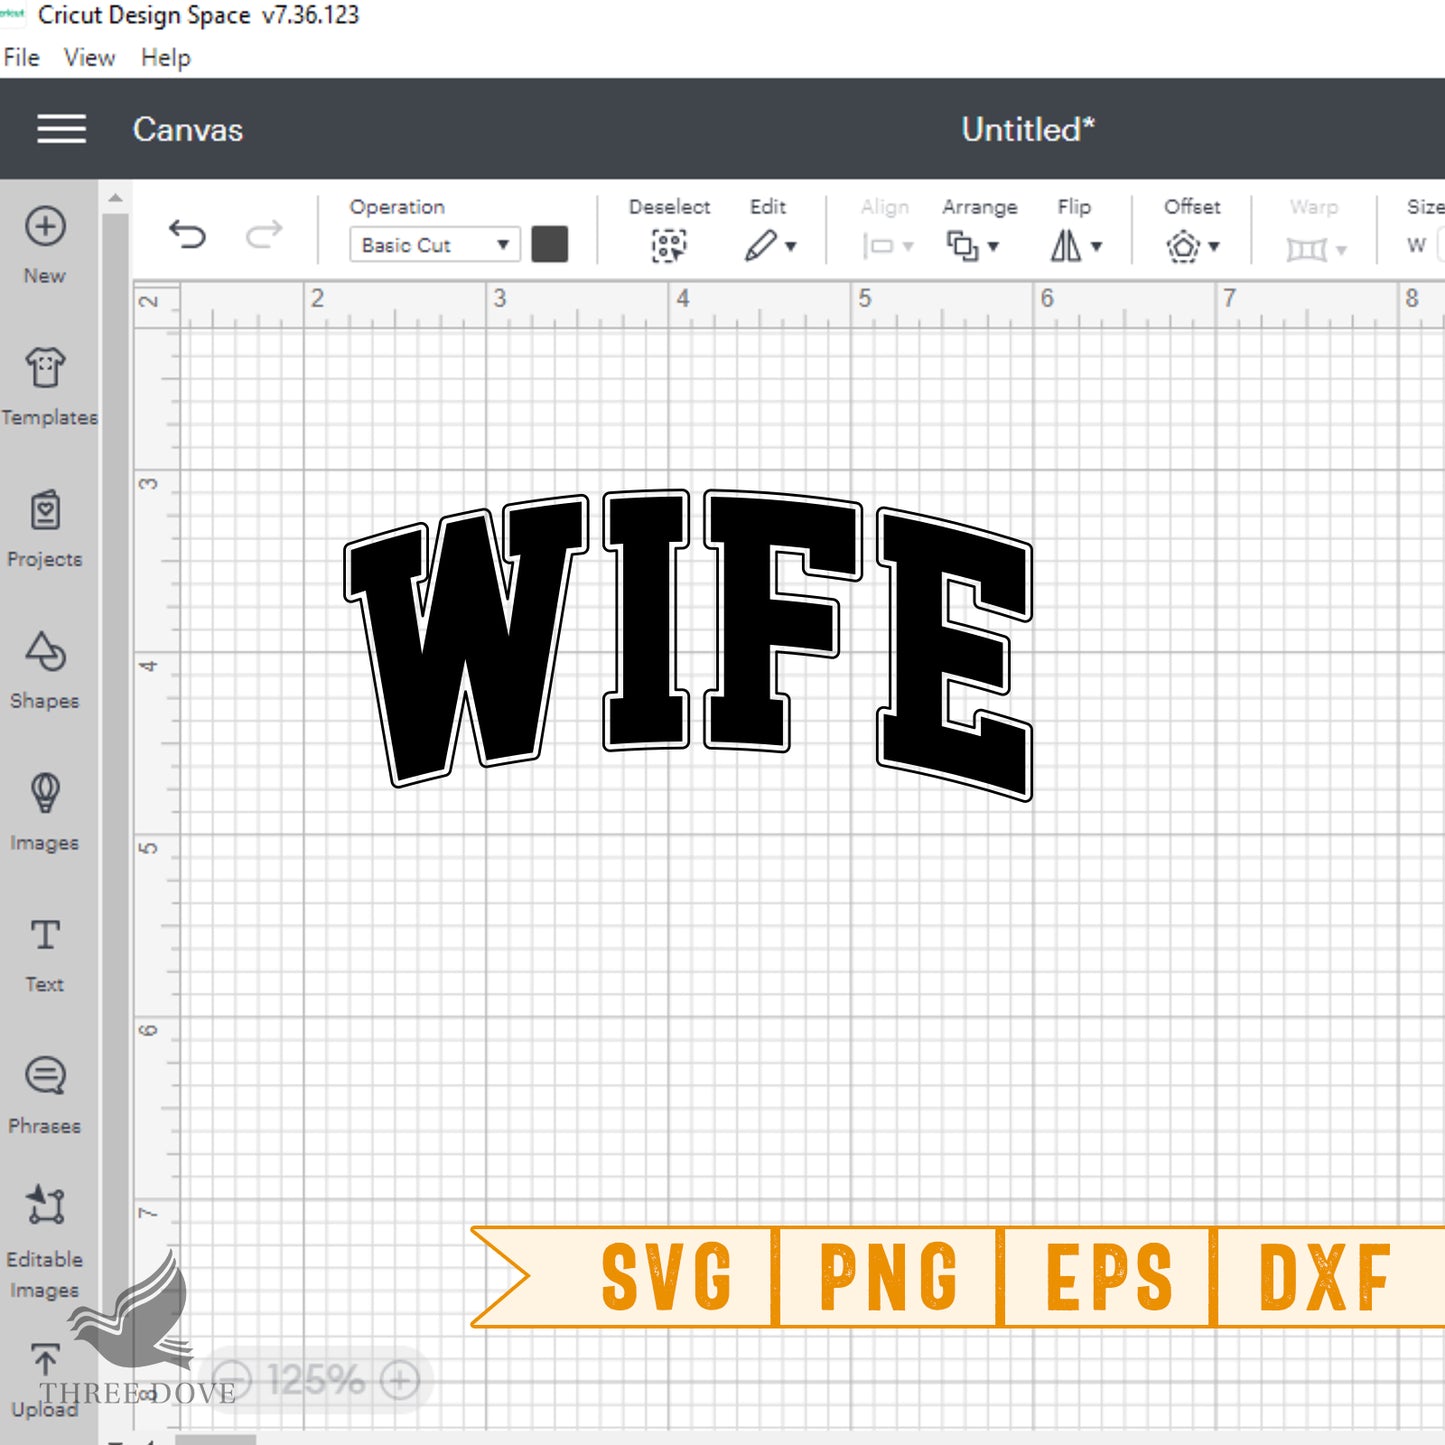This screenshot has width=1445, height=1445.
Task: Undo the last action
Action: point(187,235)
